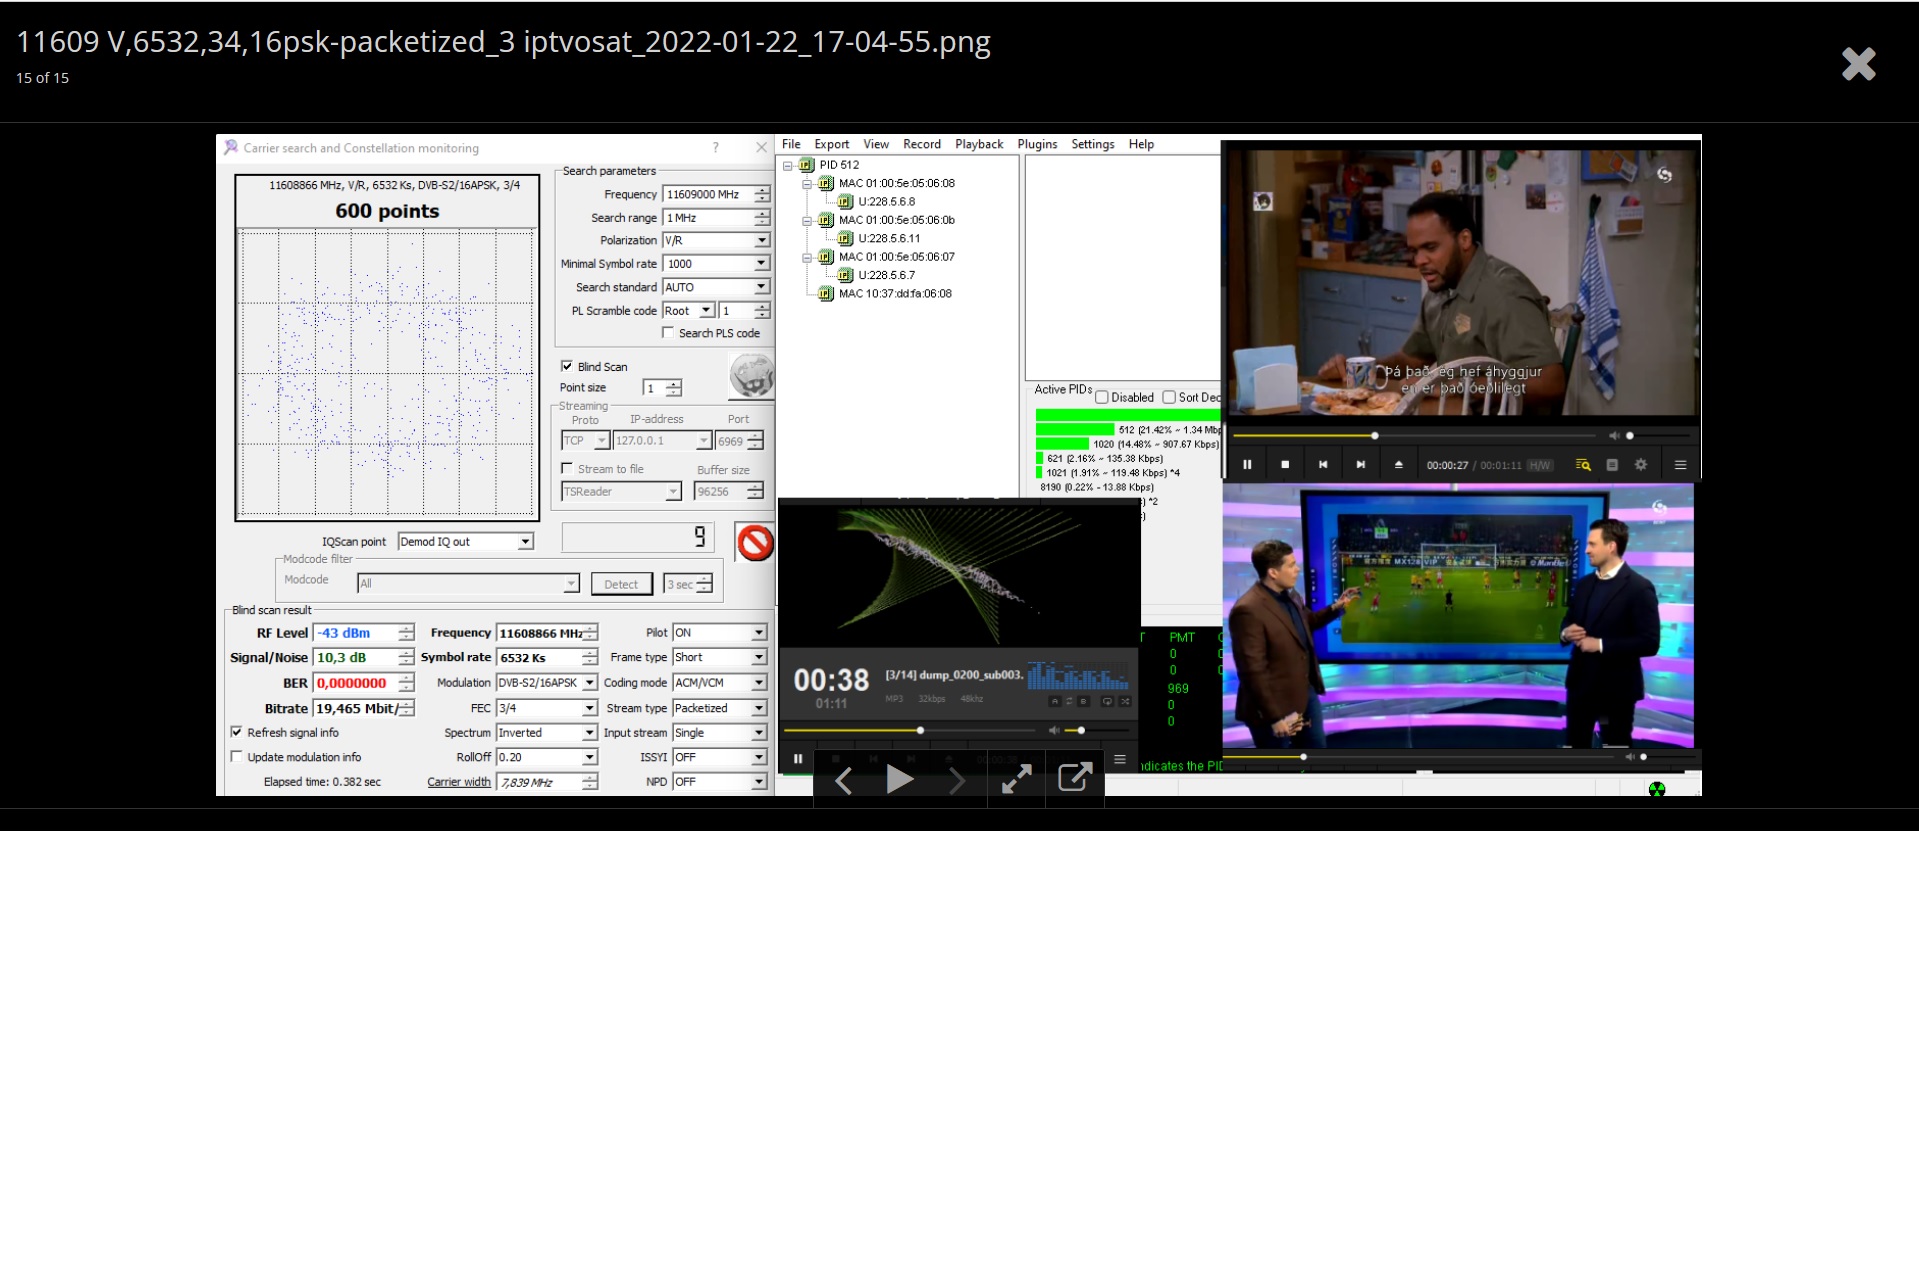Click the A repeat marker in audio player
This screenshot has height=1284, width=1919.
(x=1054, y=702)
